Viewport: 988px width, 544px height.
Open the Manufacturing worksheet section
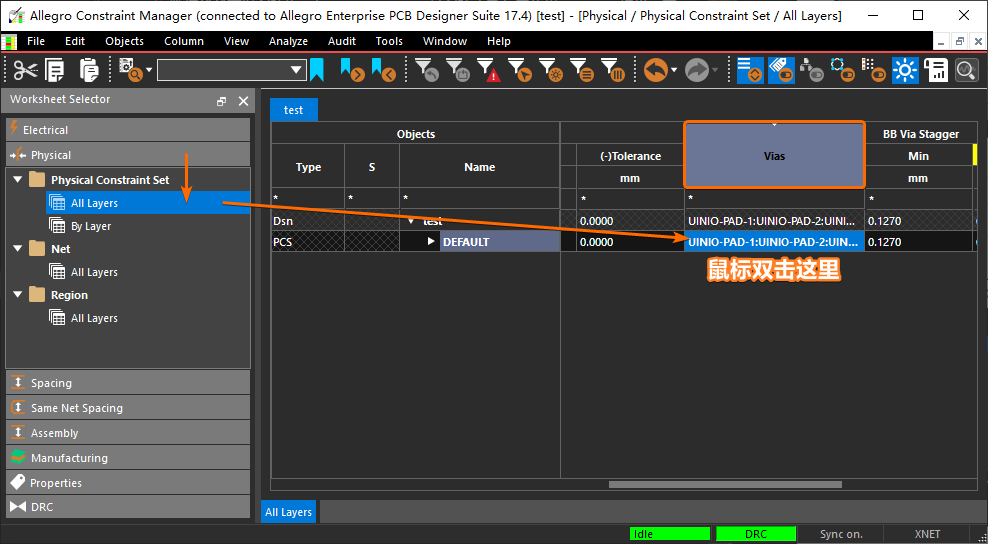[x=69, y=458]
